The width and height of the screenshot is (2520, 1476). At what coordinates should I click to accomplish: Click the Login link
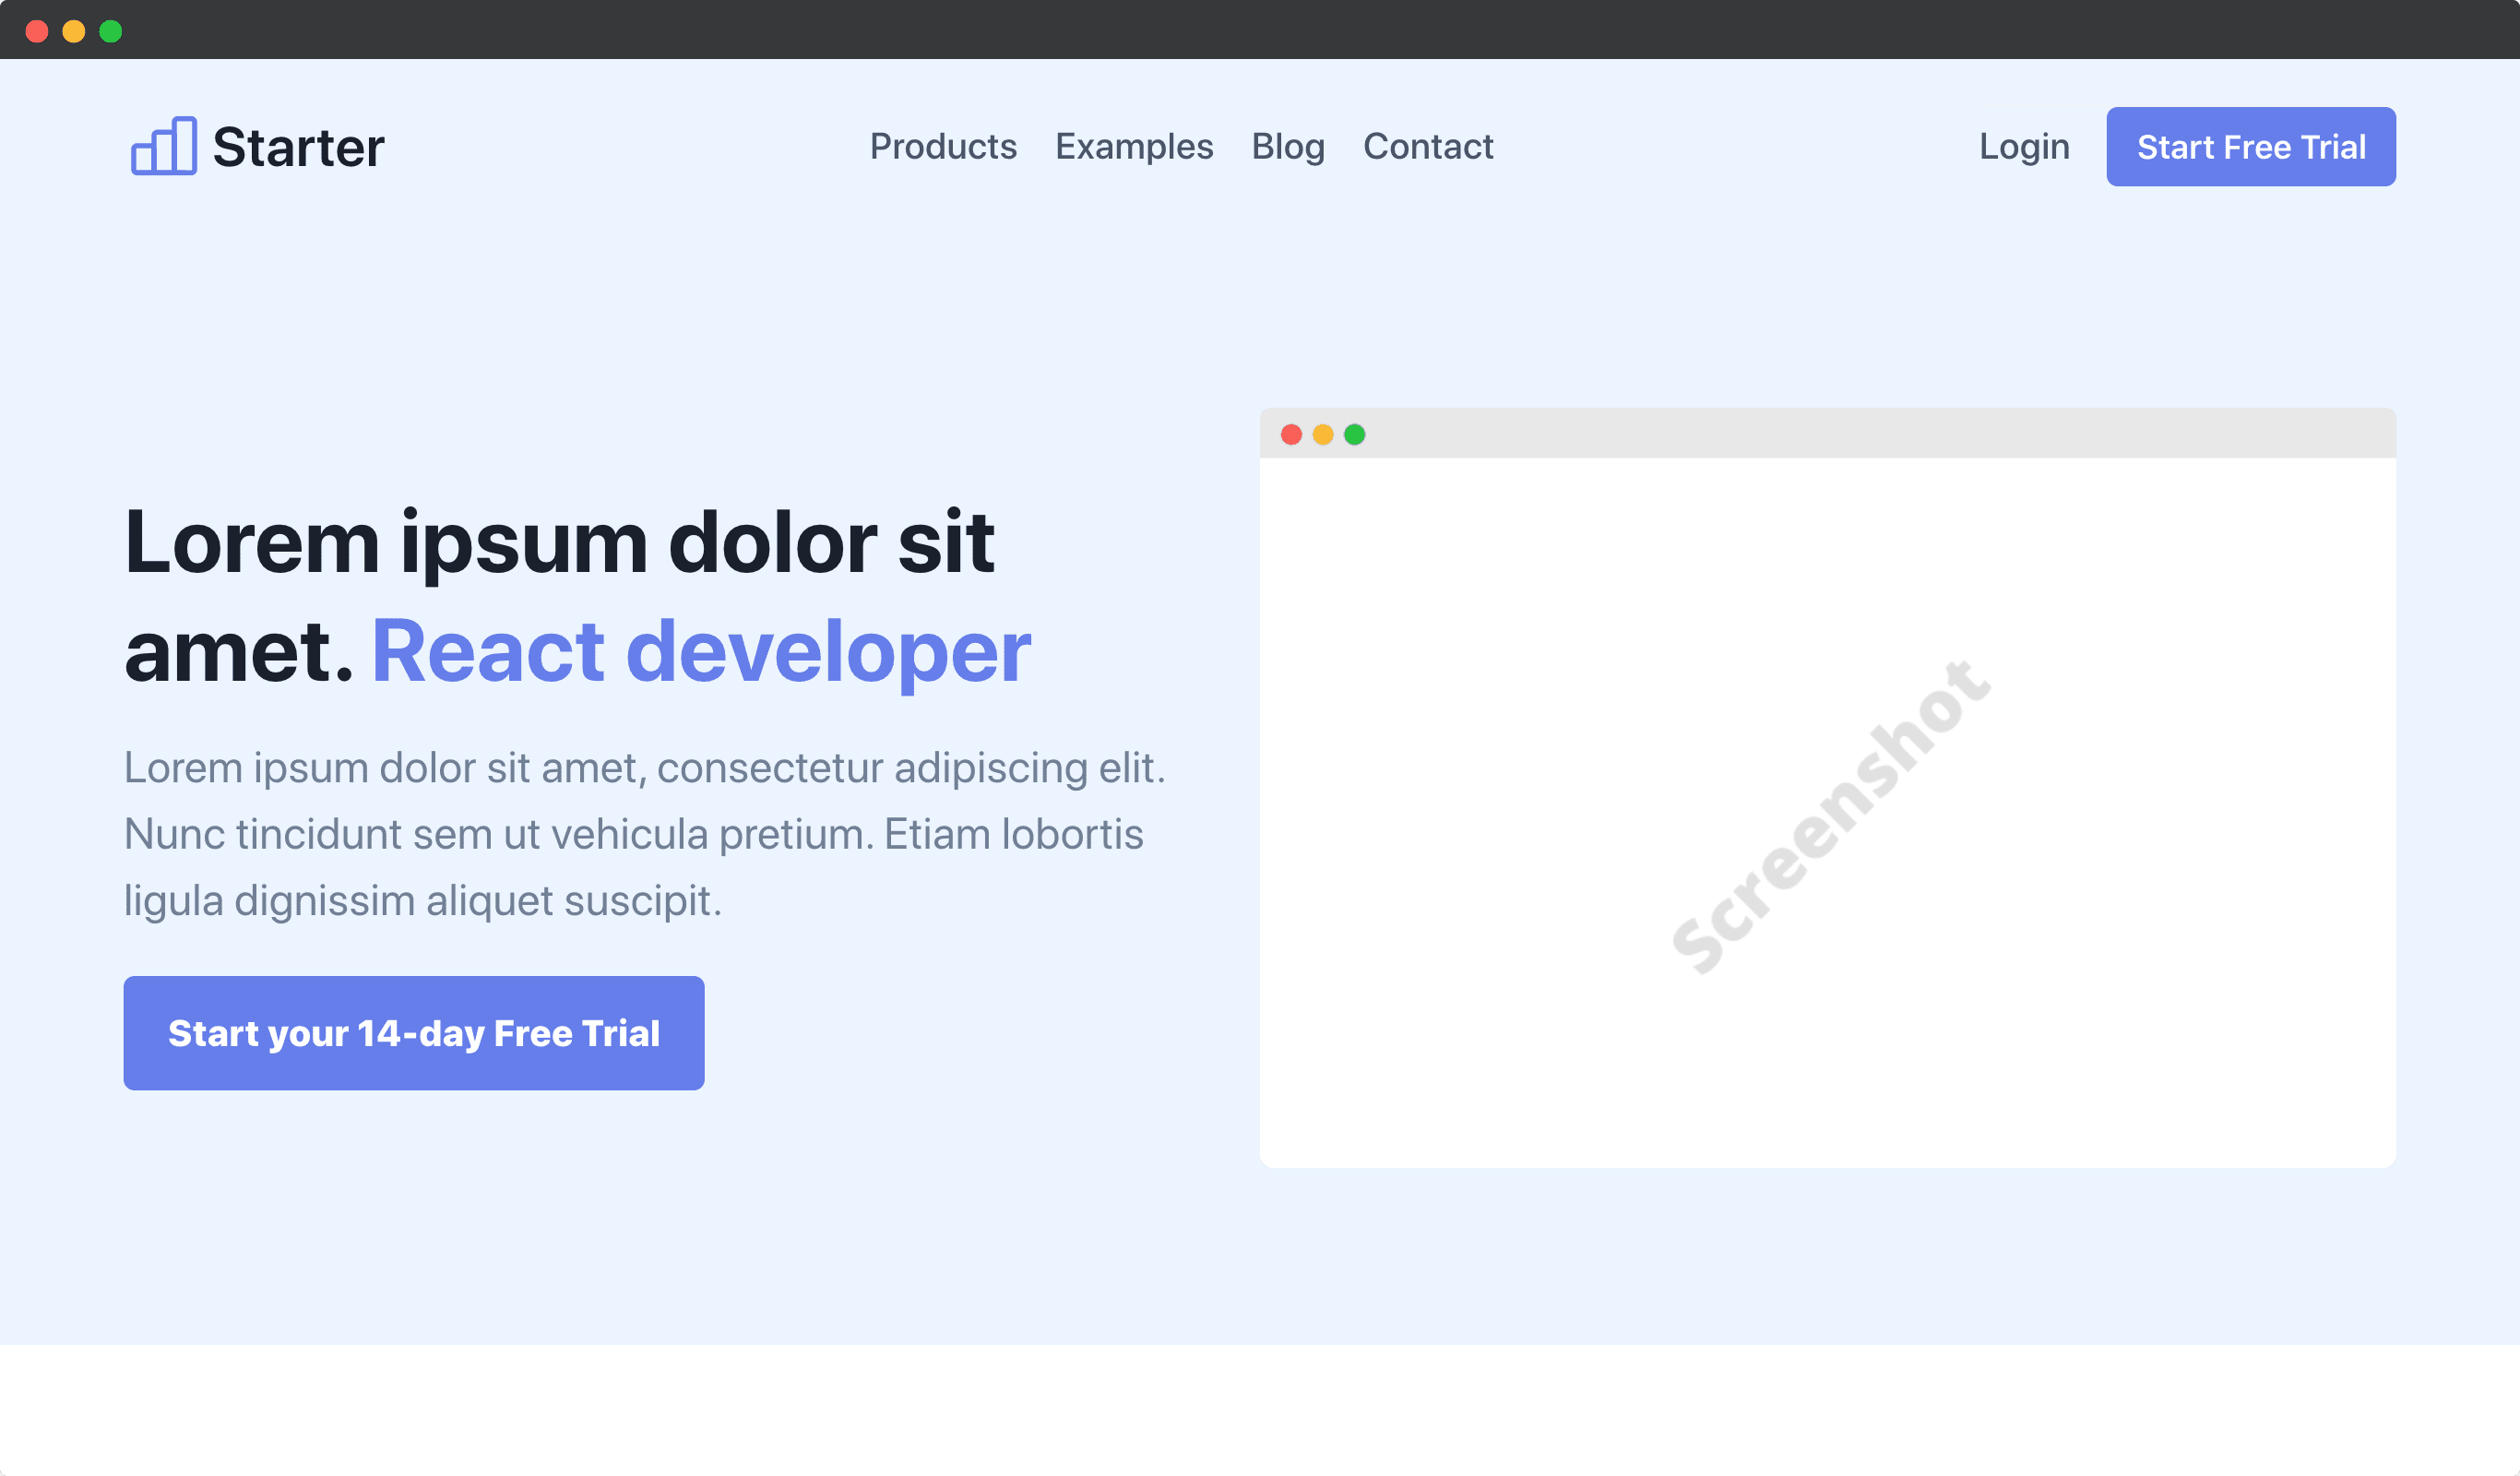[x=2024, y=147]
